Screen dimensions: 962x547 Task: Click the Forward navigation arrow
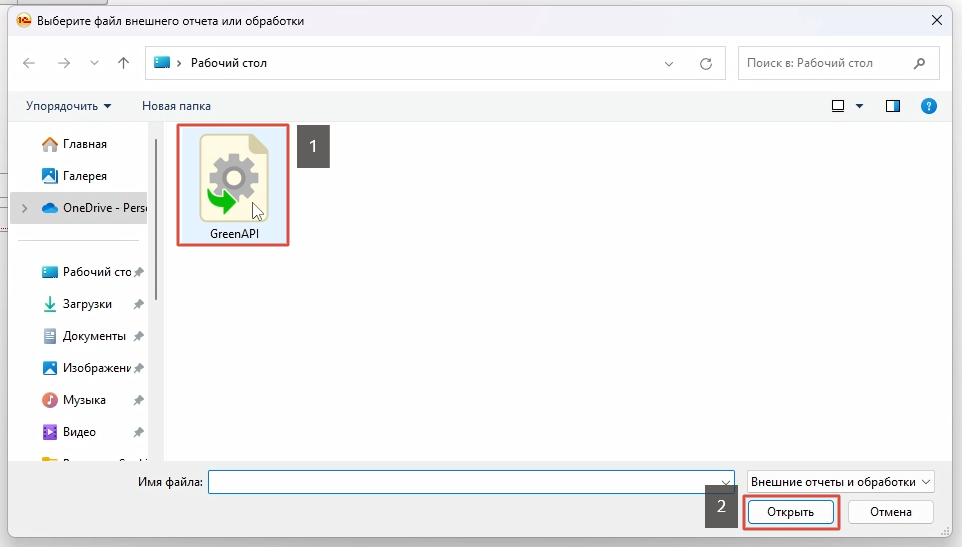tap(64, 63)
